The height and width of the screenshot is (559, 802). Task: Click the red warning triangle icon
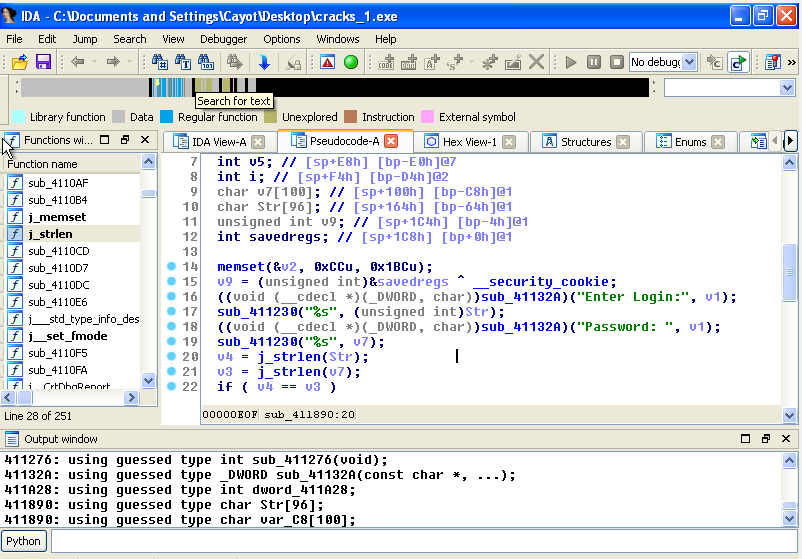(327, 62)
